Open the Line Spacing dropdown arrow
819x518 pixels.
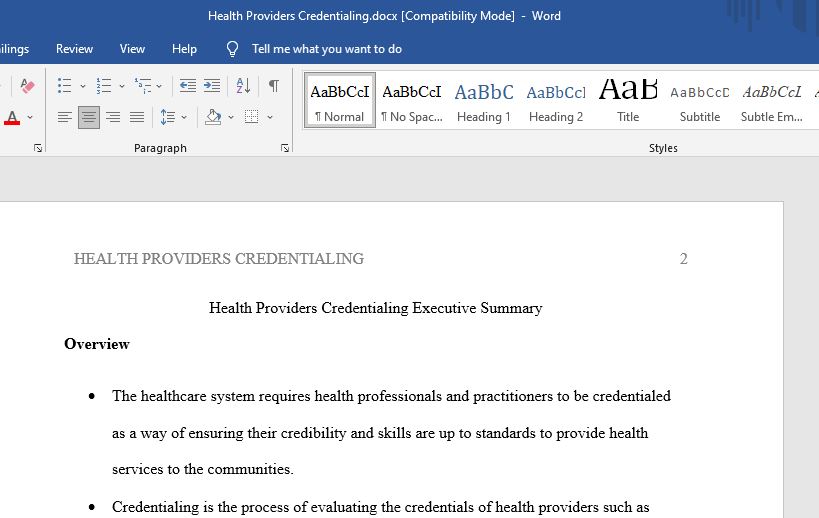pyautogui.click(x=184, y=117)
